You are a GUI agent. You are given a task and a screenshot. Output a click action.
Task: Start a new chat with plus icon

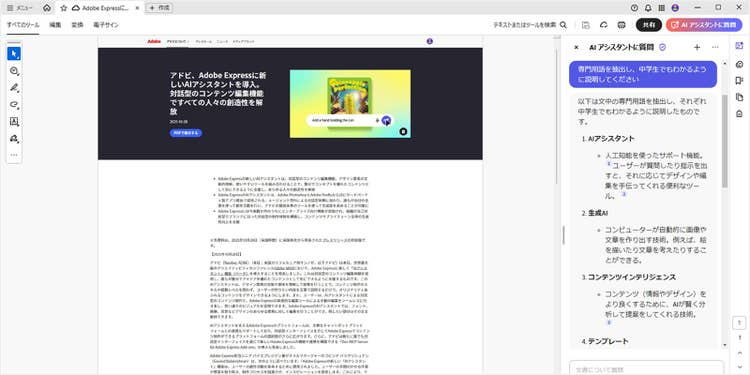(697, 47)
